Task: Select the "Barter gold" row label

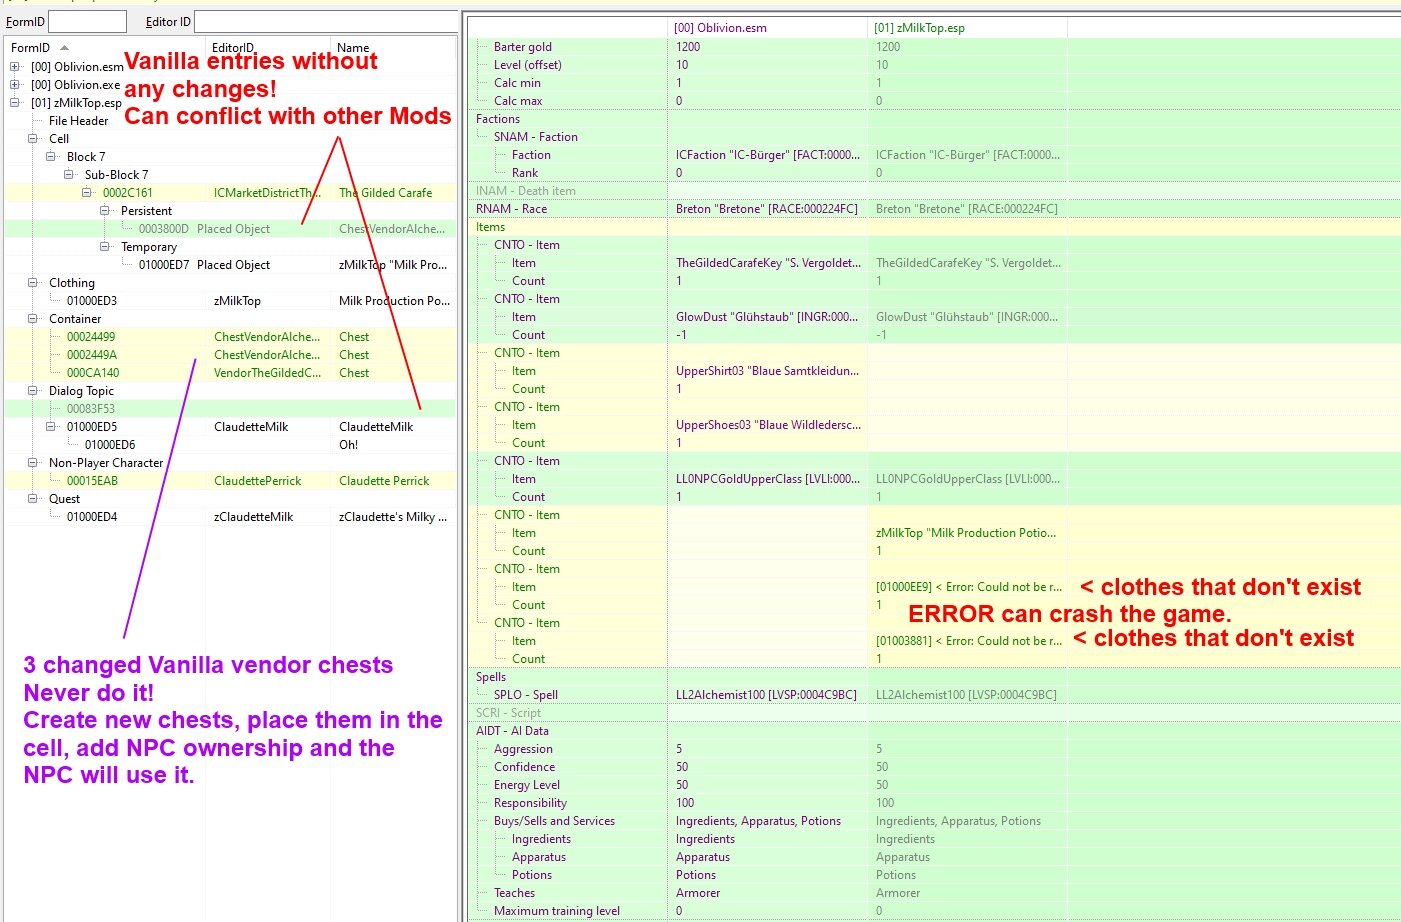Action: click(x=523, y=47)
